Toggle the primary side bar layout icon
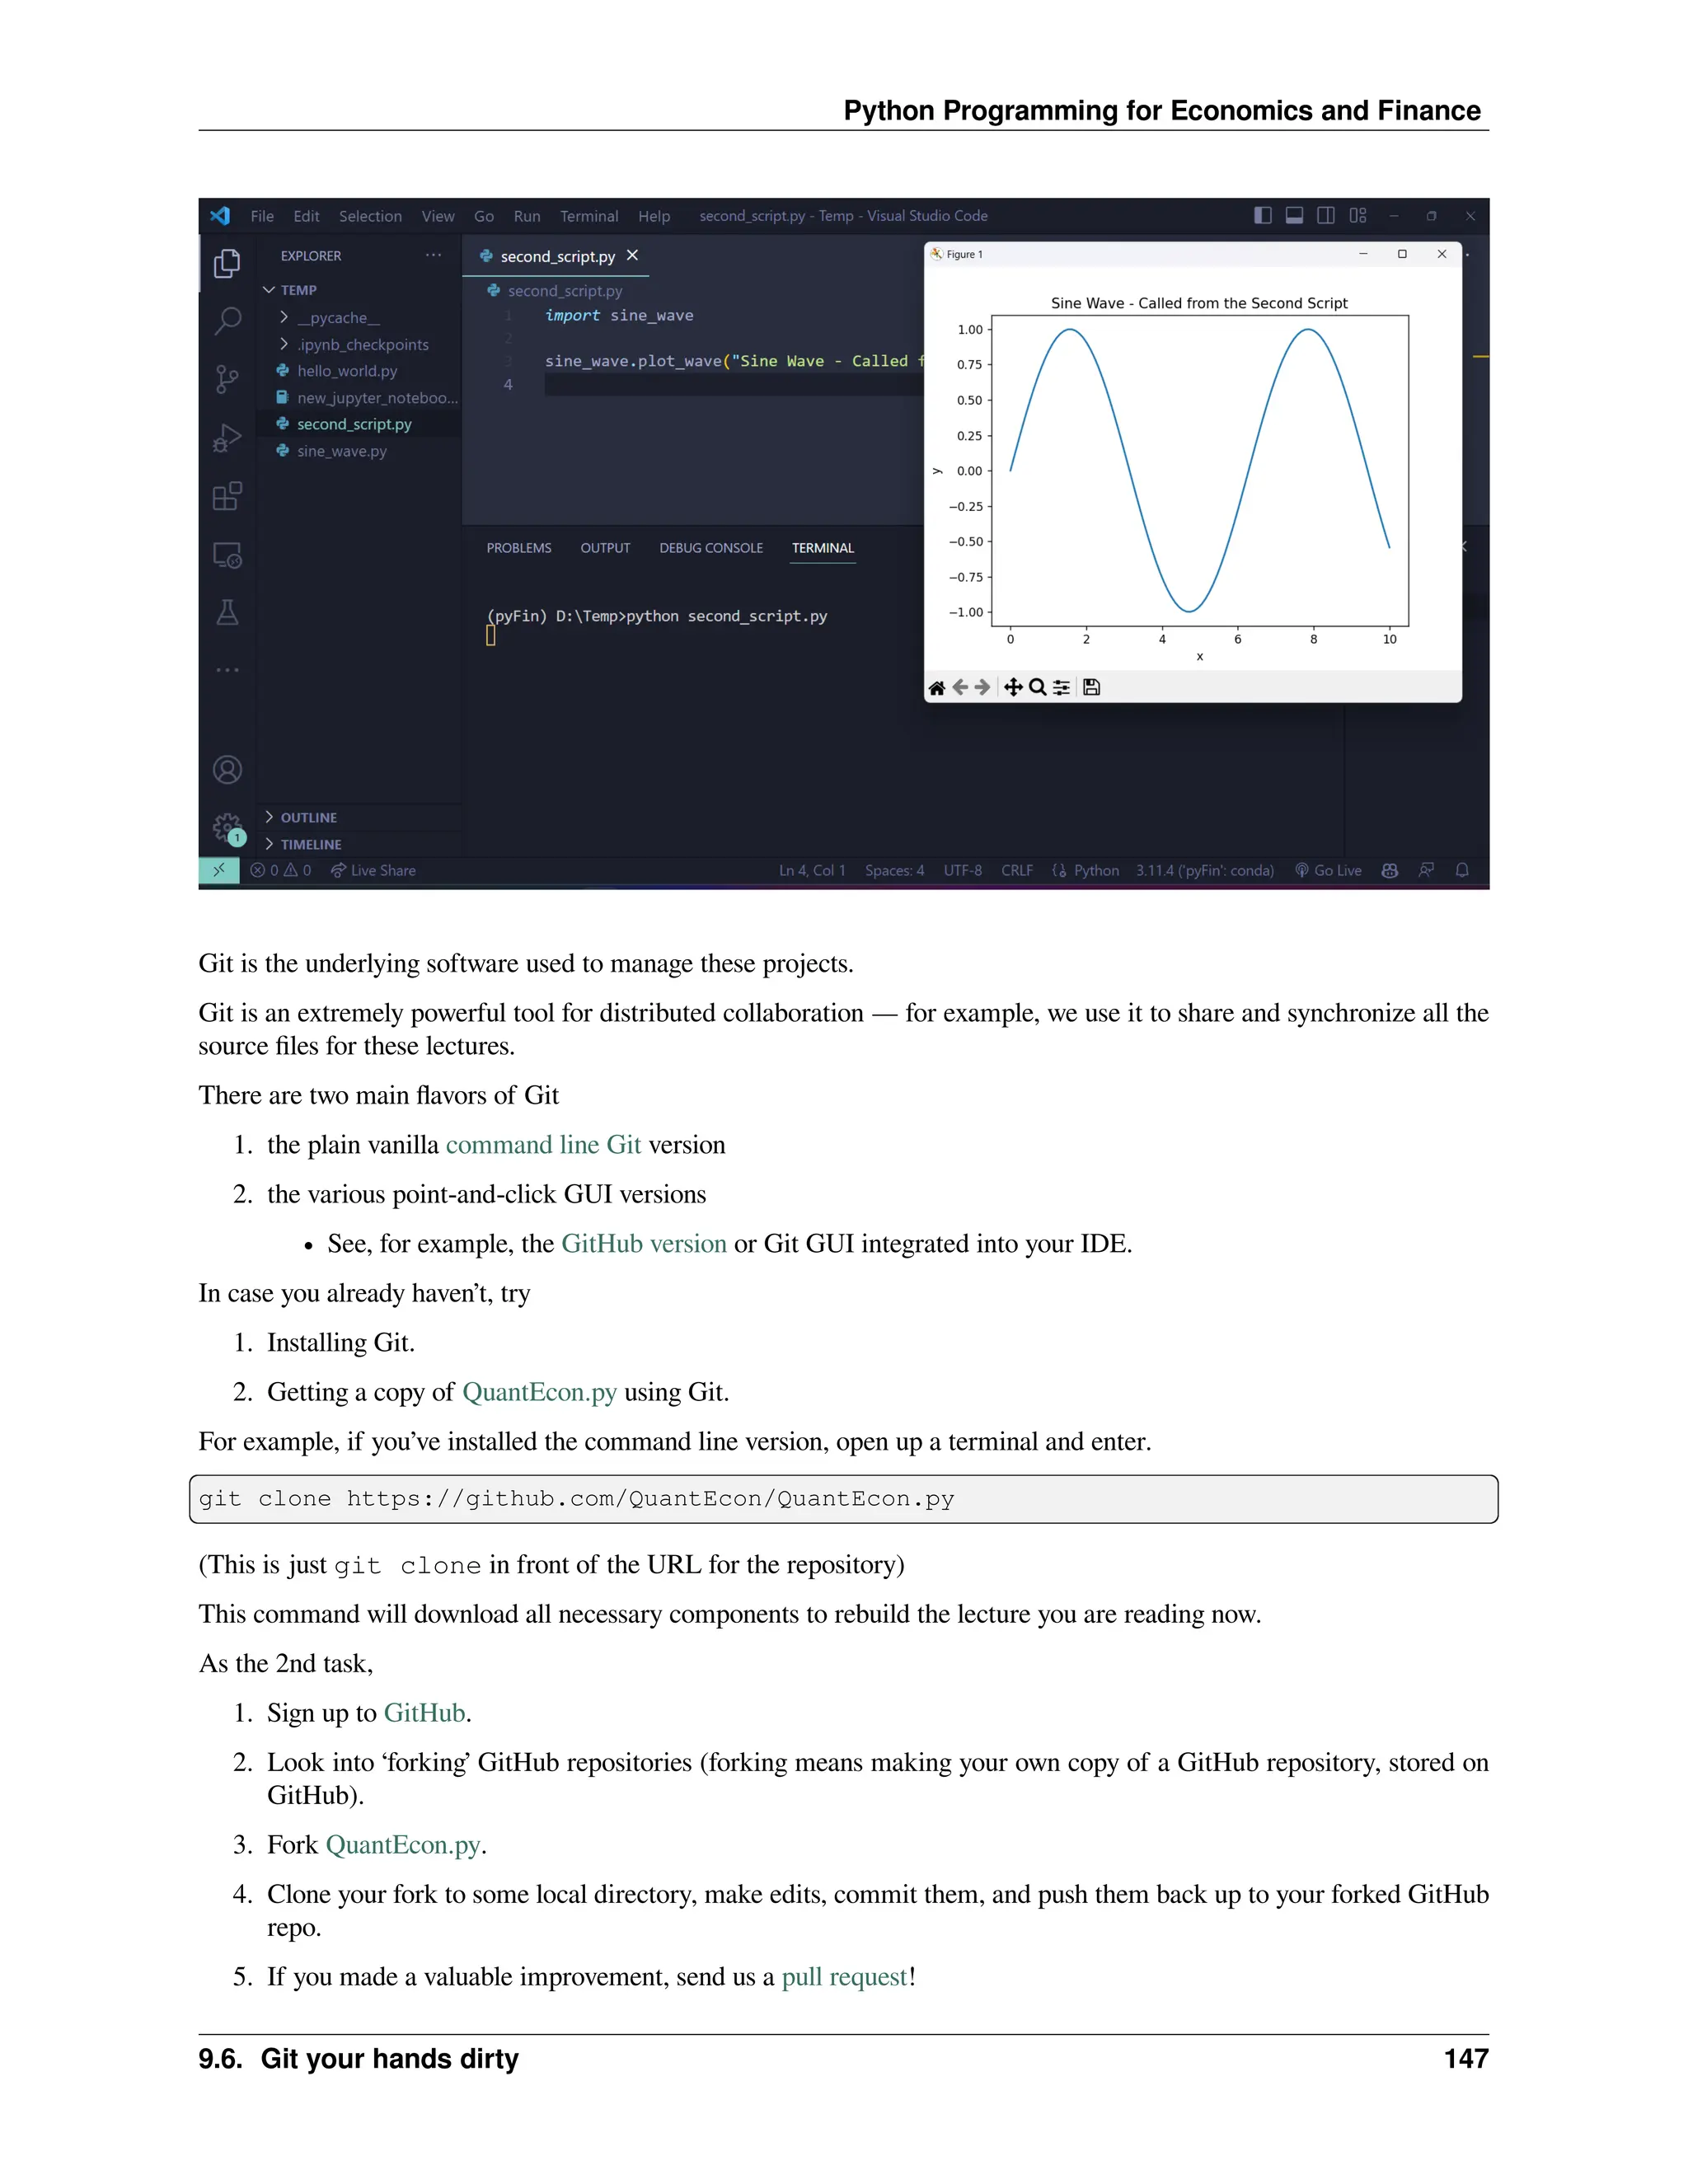The image size is (1688, 2184). pos(1263,215)
